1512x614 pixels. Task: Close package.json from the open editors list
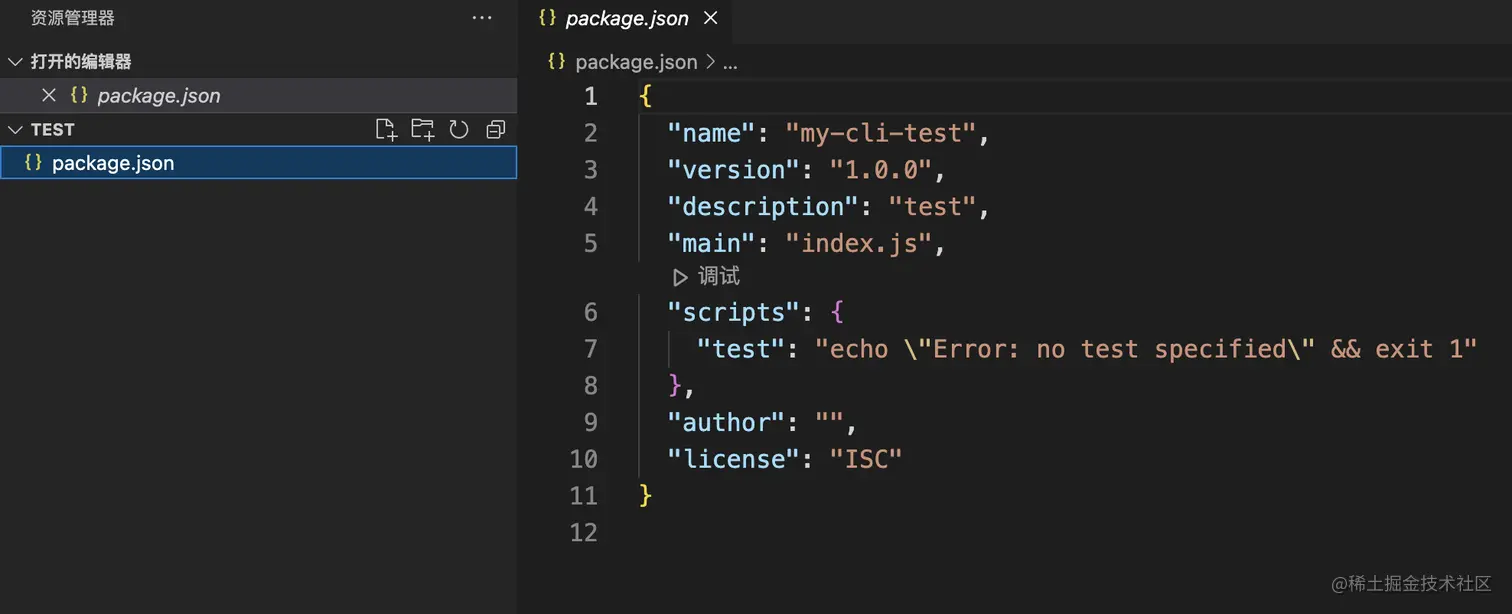(x=48, y=95)
